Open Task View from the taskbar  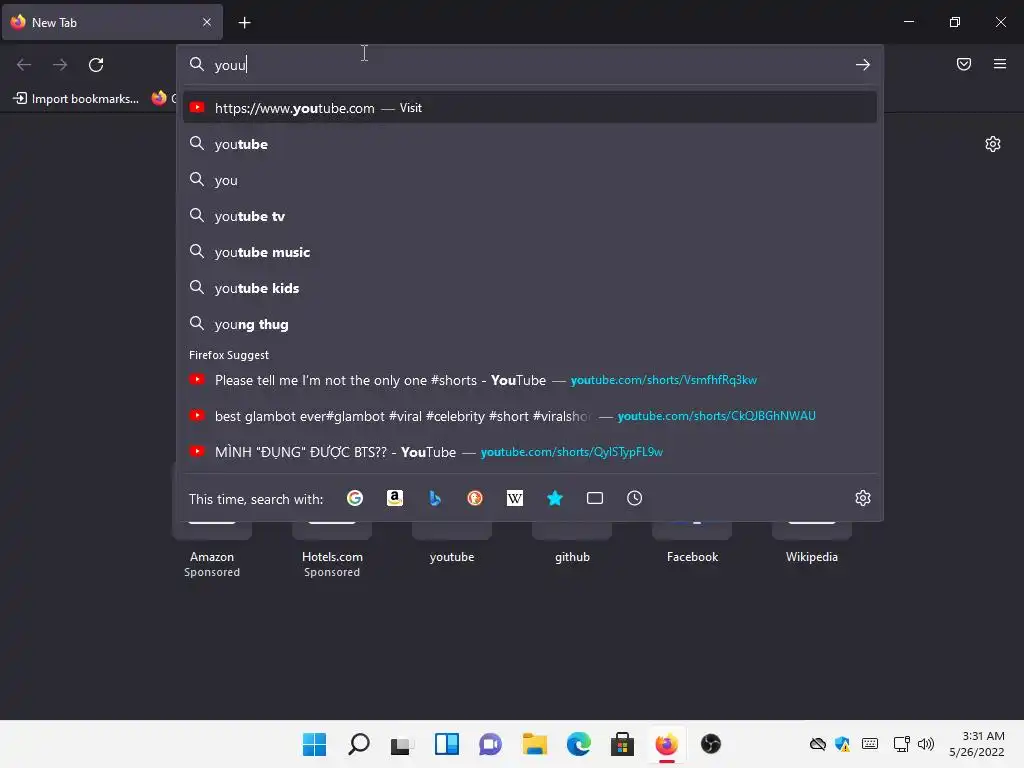click(402, 744)
